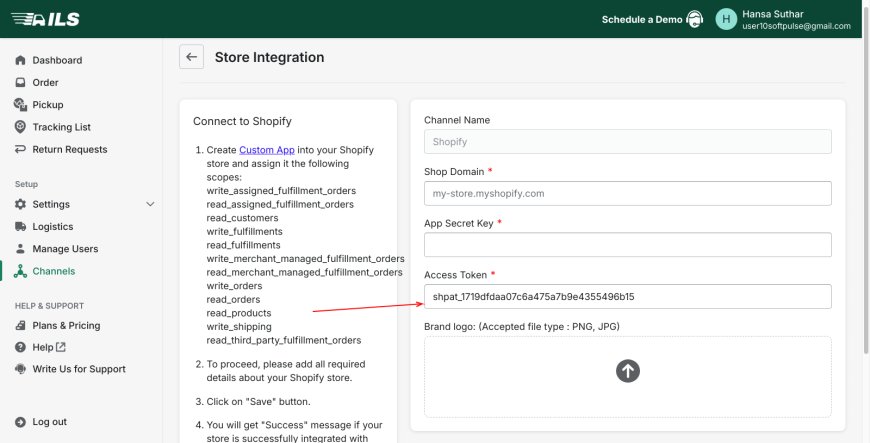Open the Return Requests menu item
This screenshot has height=443, width=870.
pyautogui.click(x=70, y=149)
